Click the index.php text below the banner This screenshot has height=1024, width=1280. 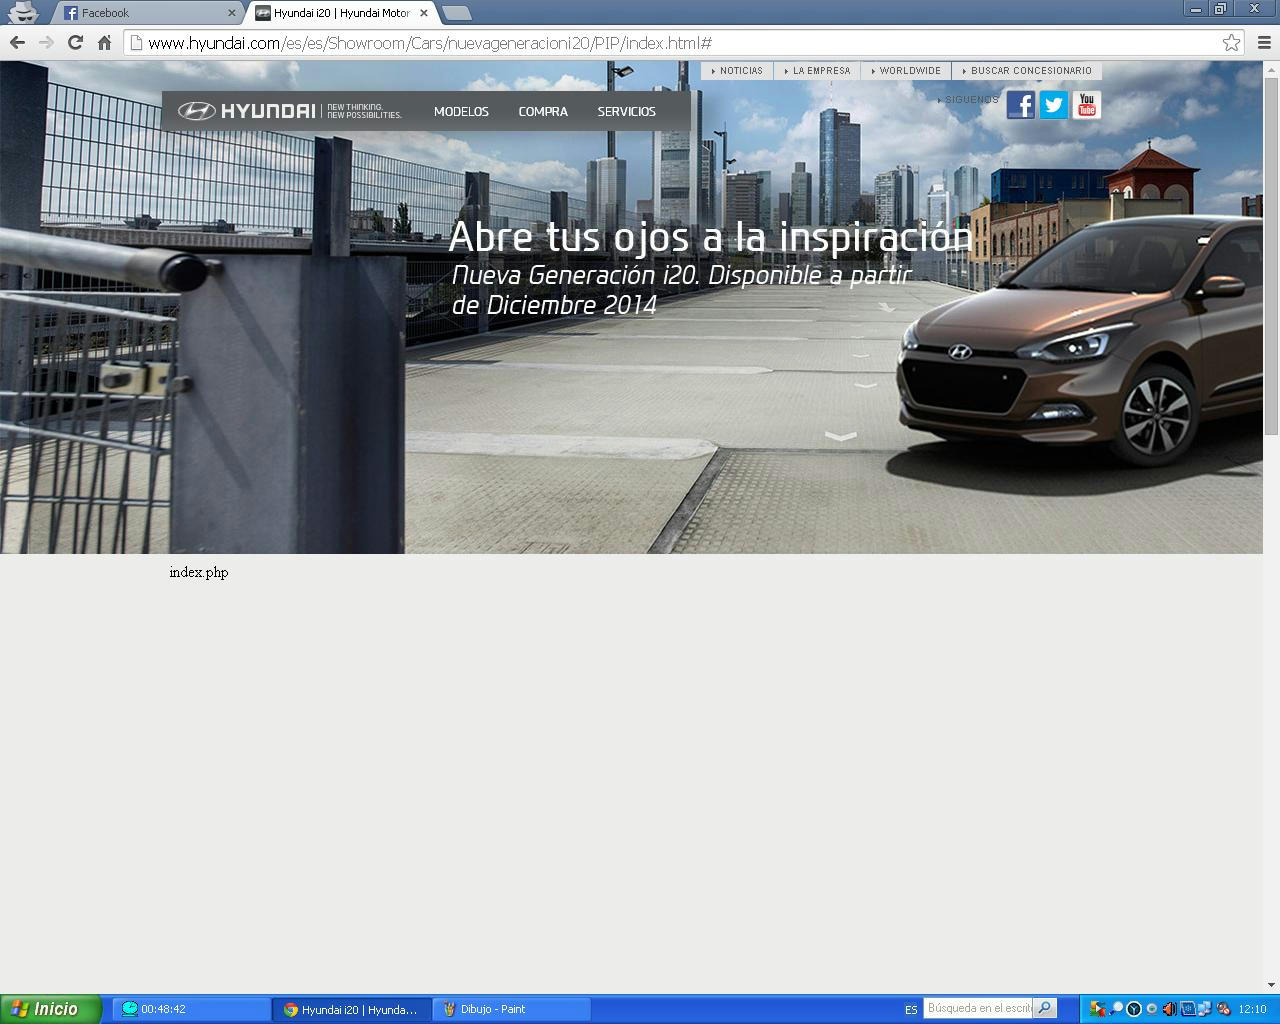point(198,572)
